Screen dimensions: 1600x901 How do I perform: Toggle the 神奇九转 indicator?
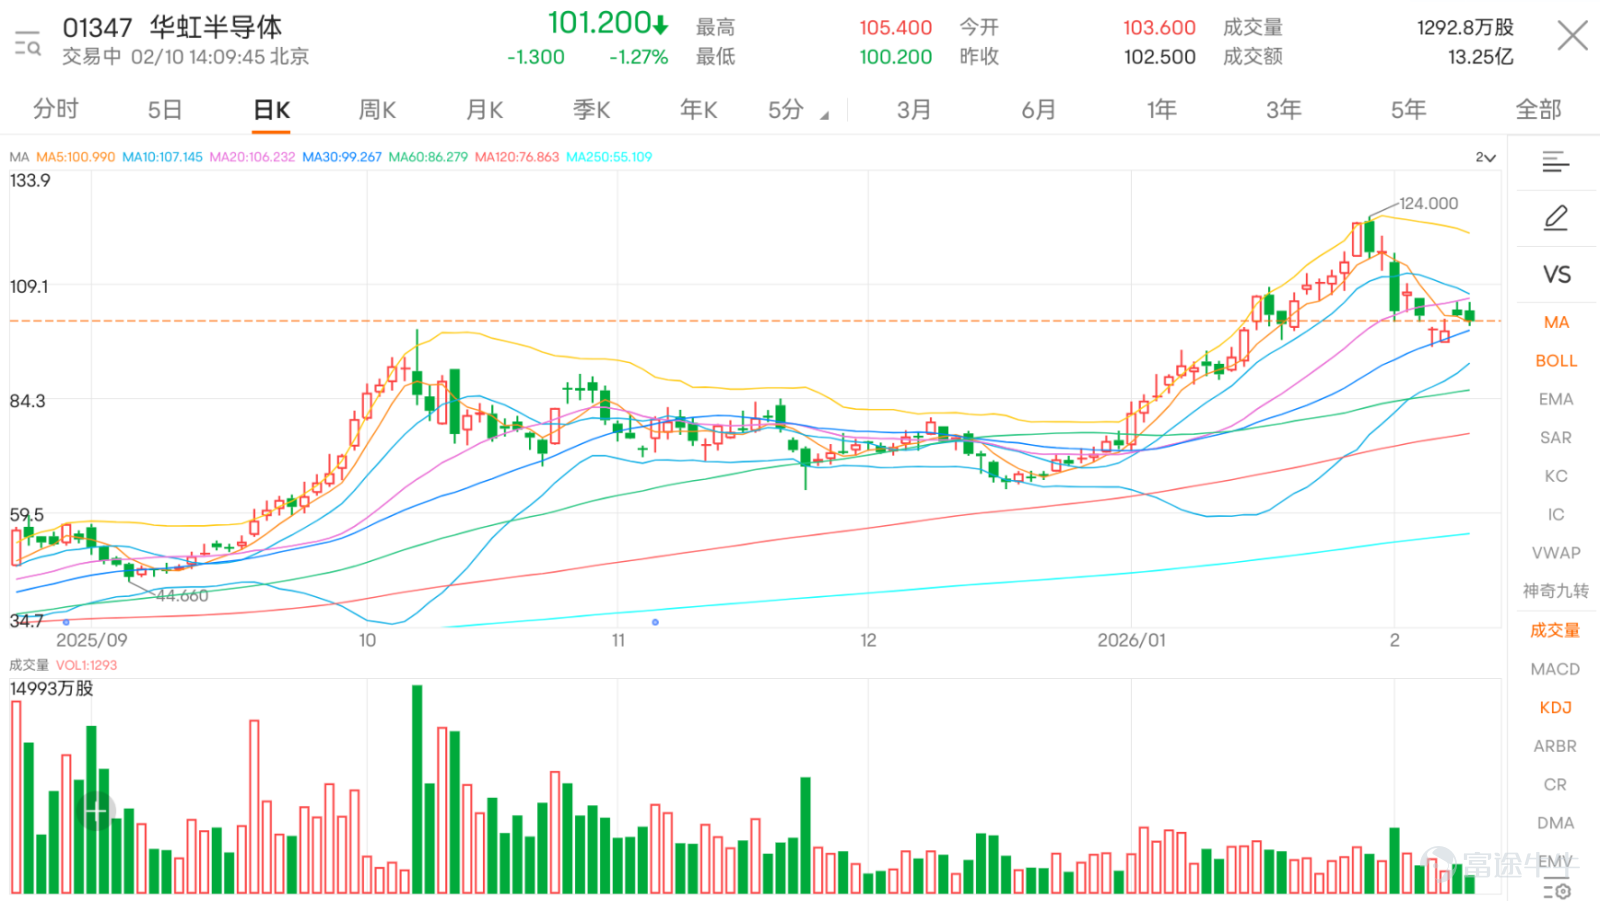tap(1556, 591)
